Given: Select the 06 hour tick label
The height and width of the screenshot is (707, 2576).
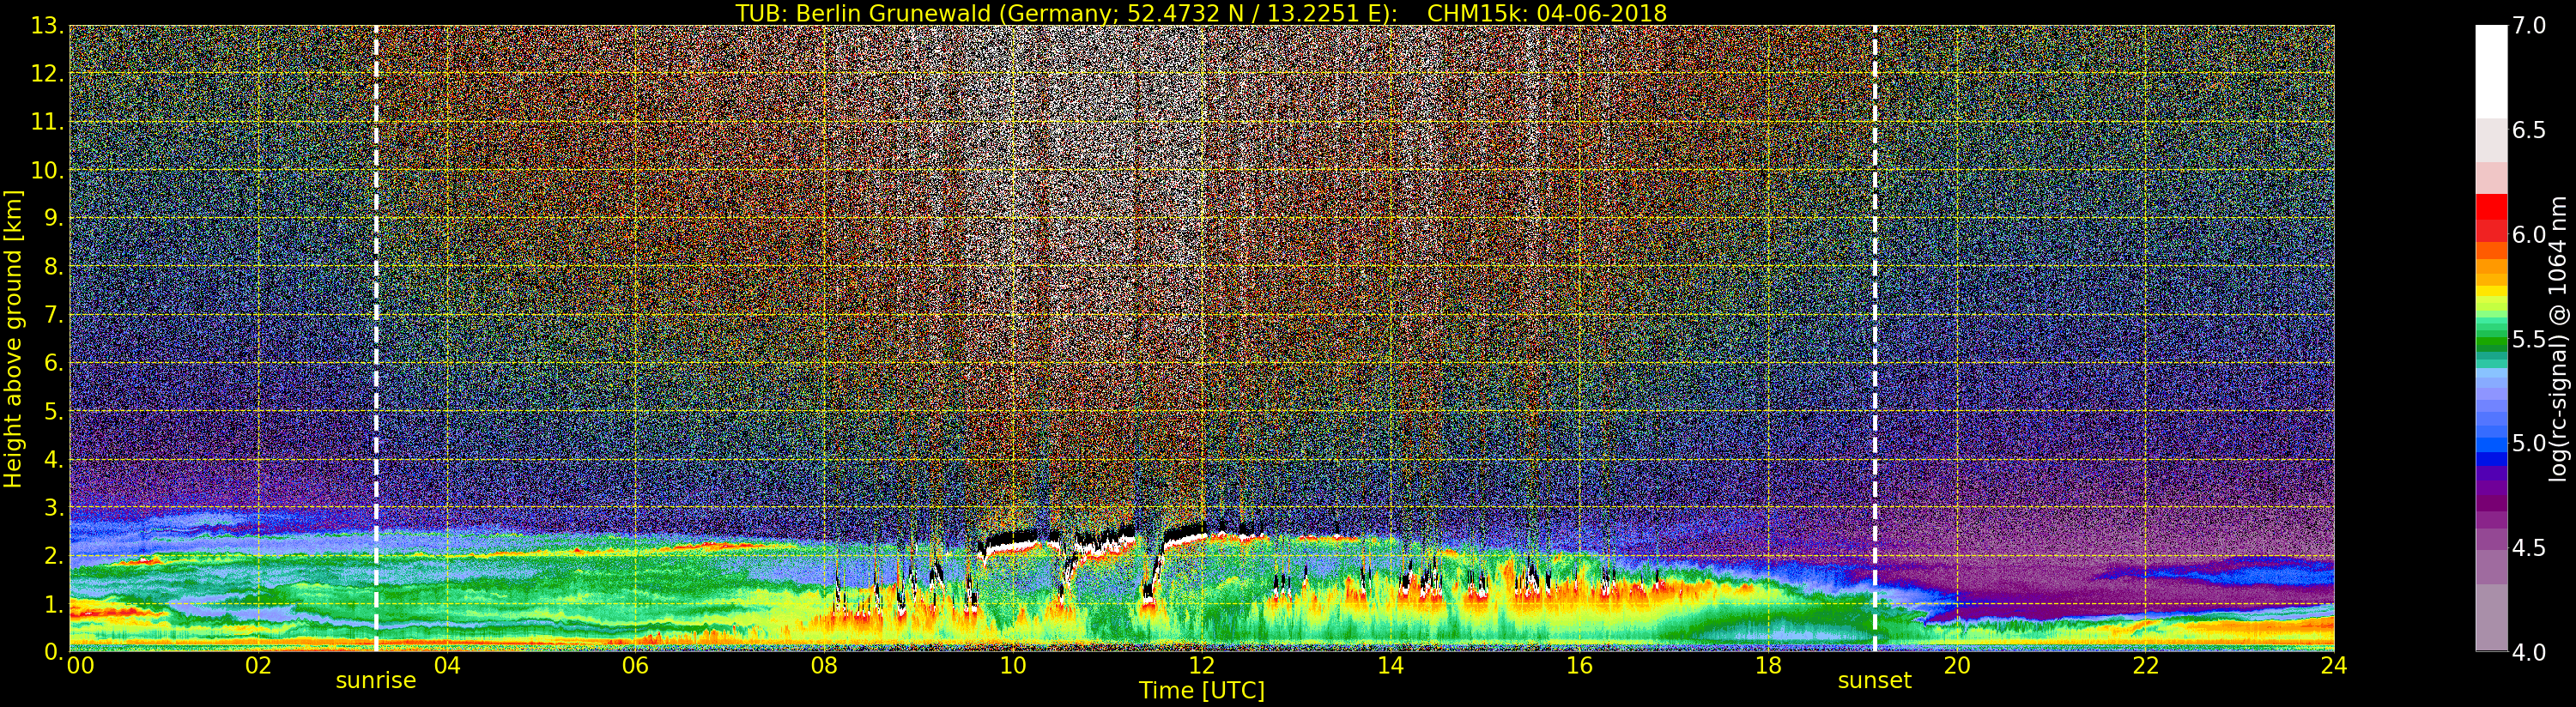Looking at the screenshot, I should pos(635,666).
